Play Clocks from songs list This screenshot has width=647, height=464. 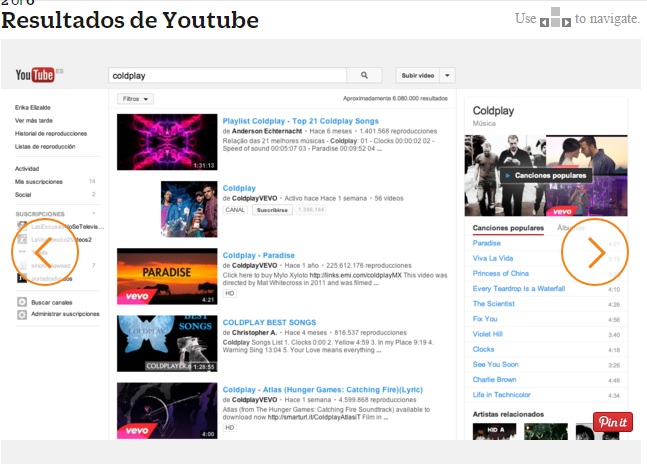pos(483,349)
